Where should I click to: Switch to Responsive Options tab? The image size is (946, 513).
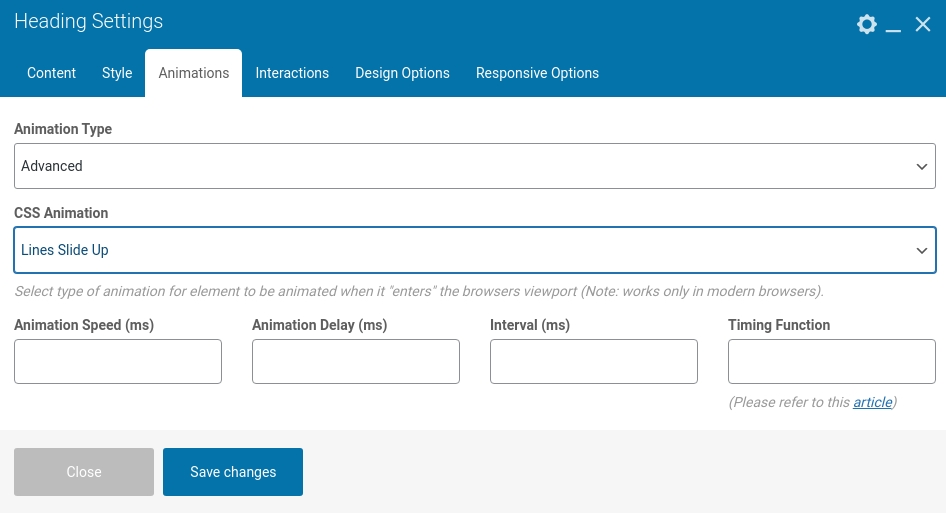tap(537, 73)
